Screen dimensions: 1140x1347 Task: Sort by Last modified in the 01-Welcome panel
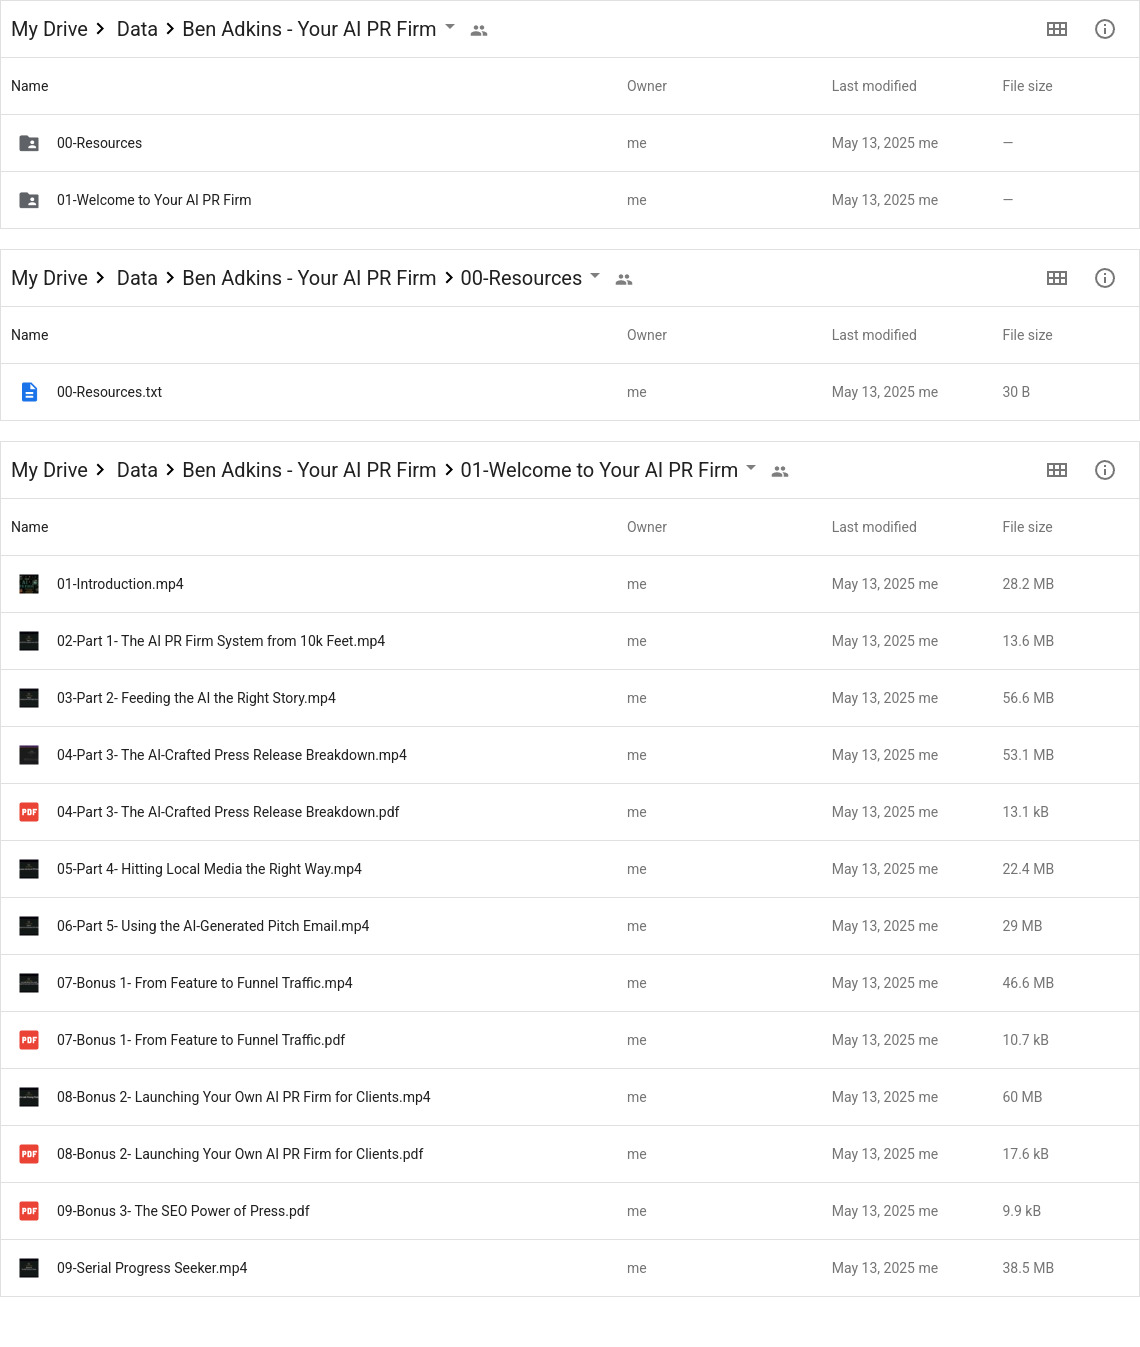(874, 527)
